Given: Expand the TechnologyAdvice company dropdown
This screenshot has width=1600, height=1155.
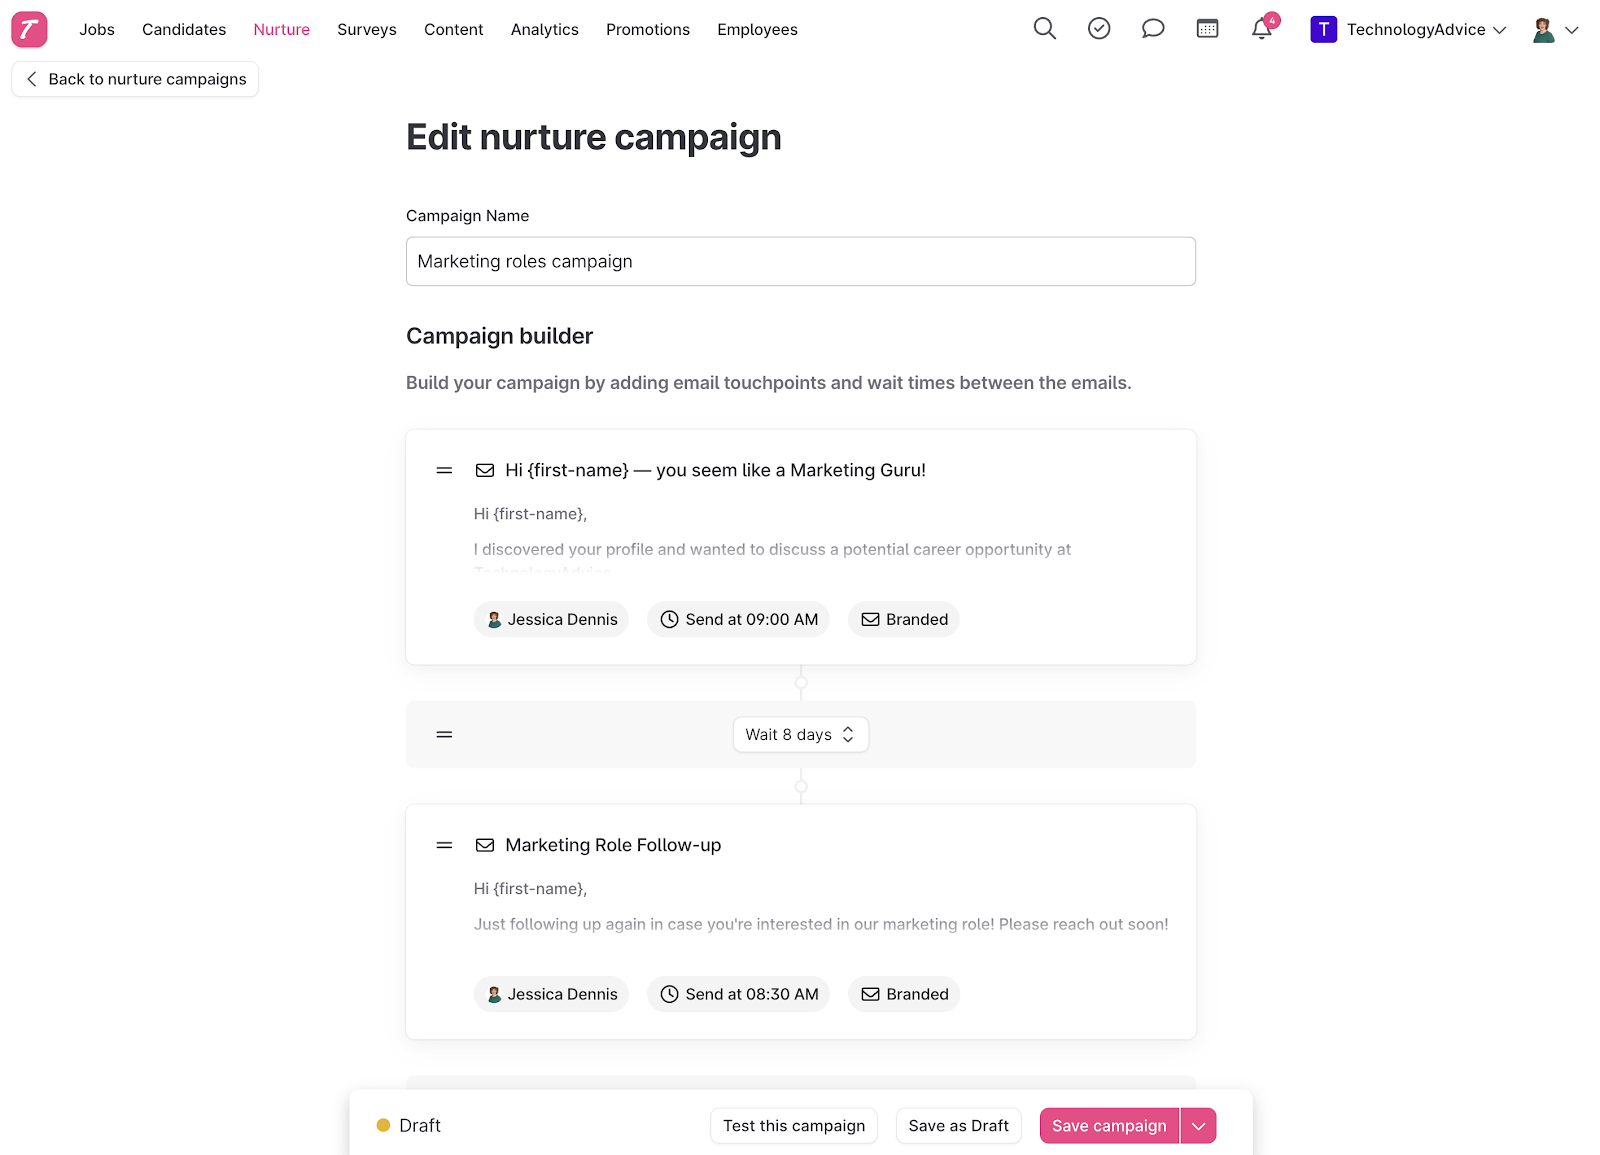Looking at the screenshot, I should point(1408,29).
